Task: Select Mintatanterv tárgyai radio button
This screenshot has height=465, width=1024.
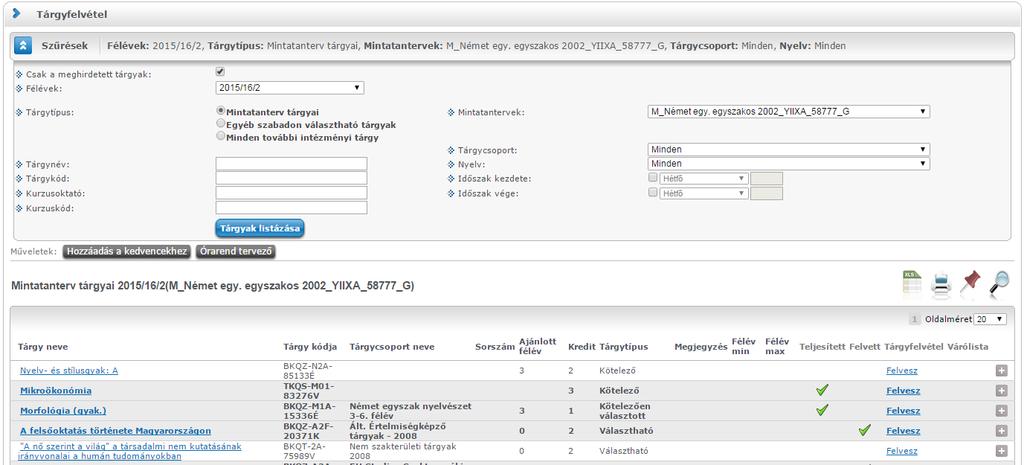Action: [221, 111]
